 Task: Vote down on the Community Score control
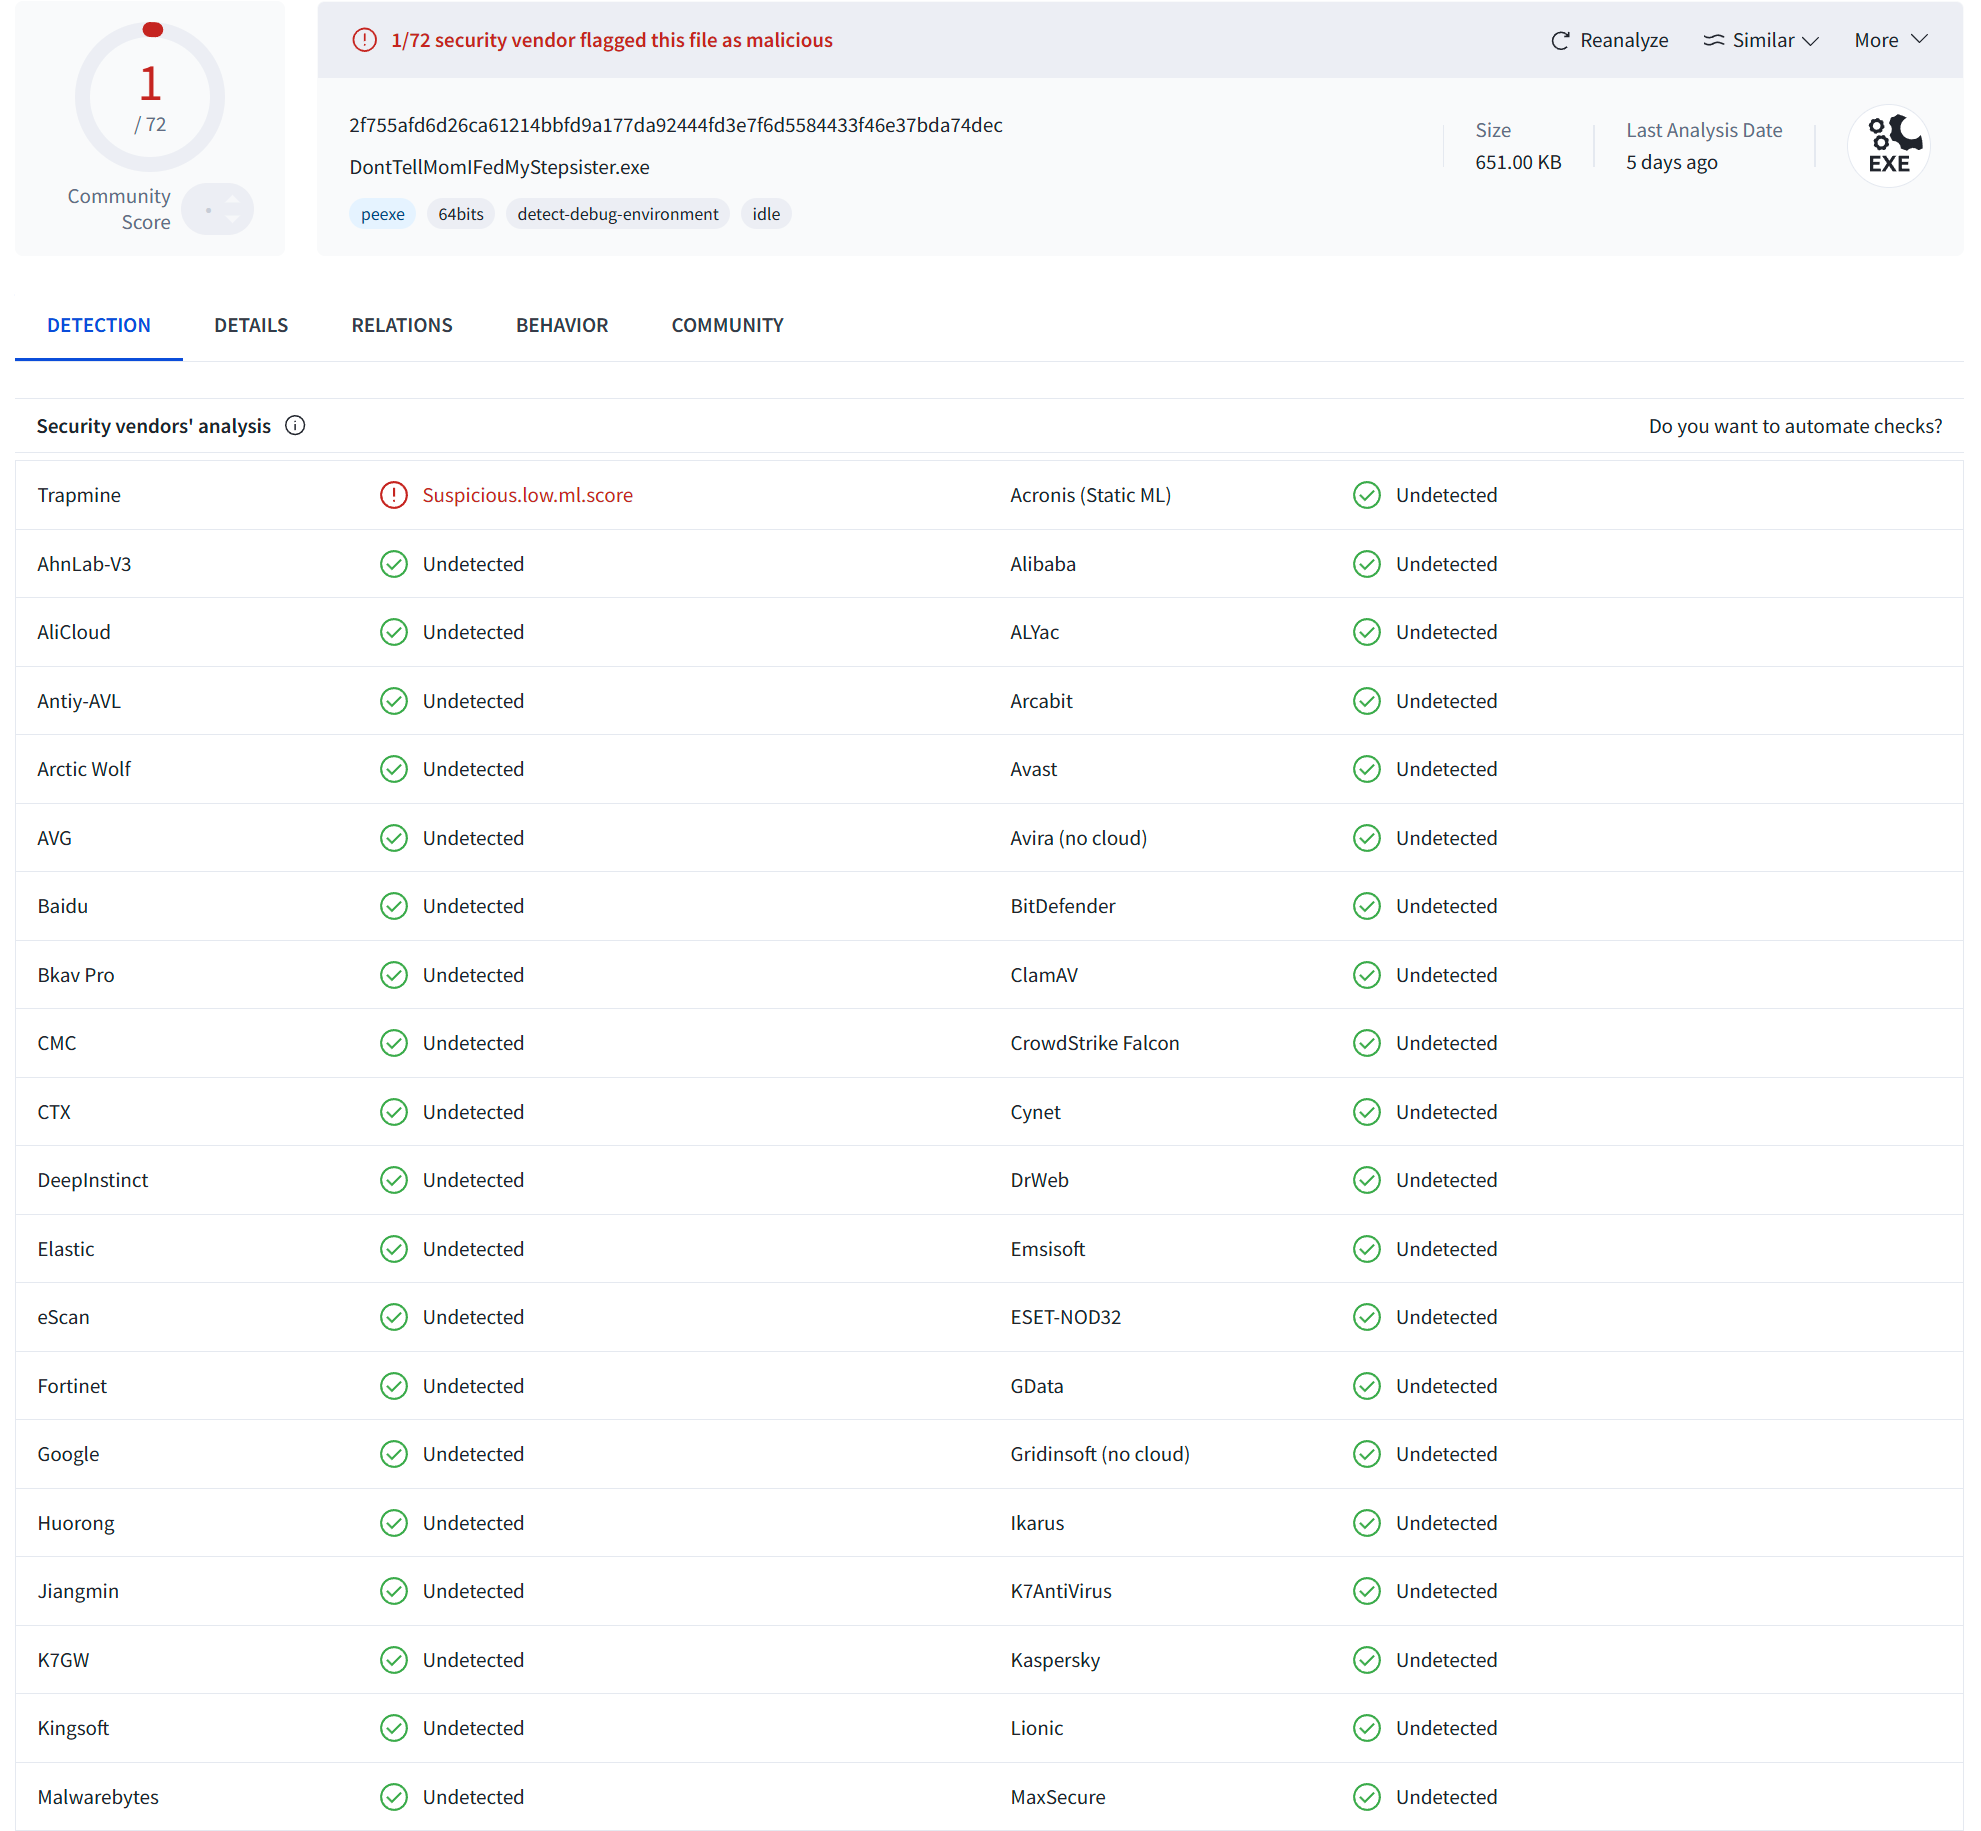pos(232,219)
